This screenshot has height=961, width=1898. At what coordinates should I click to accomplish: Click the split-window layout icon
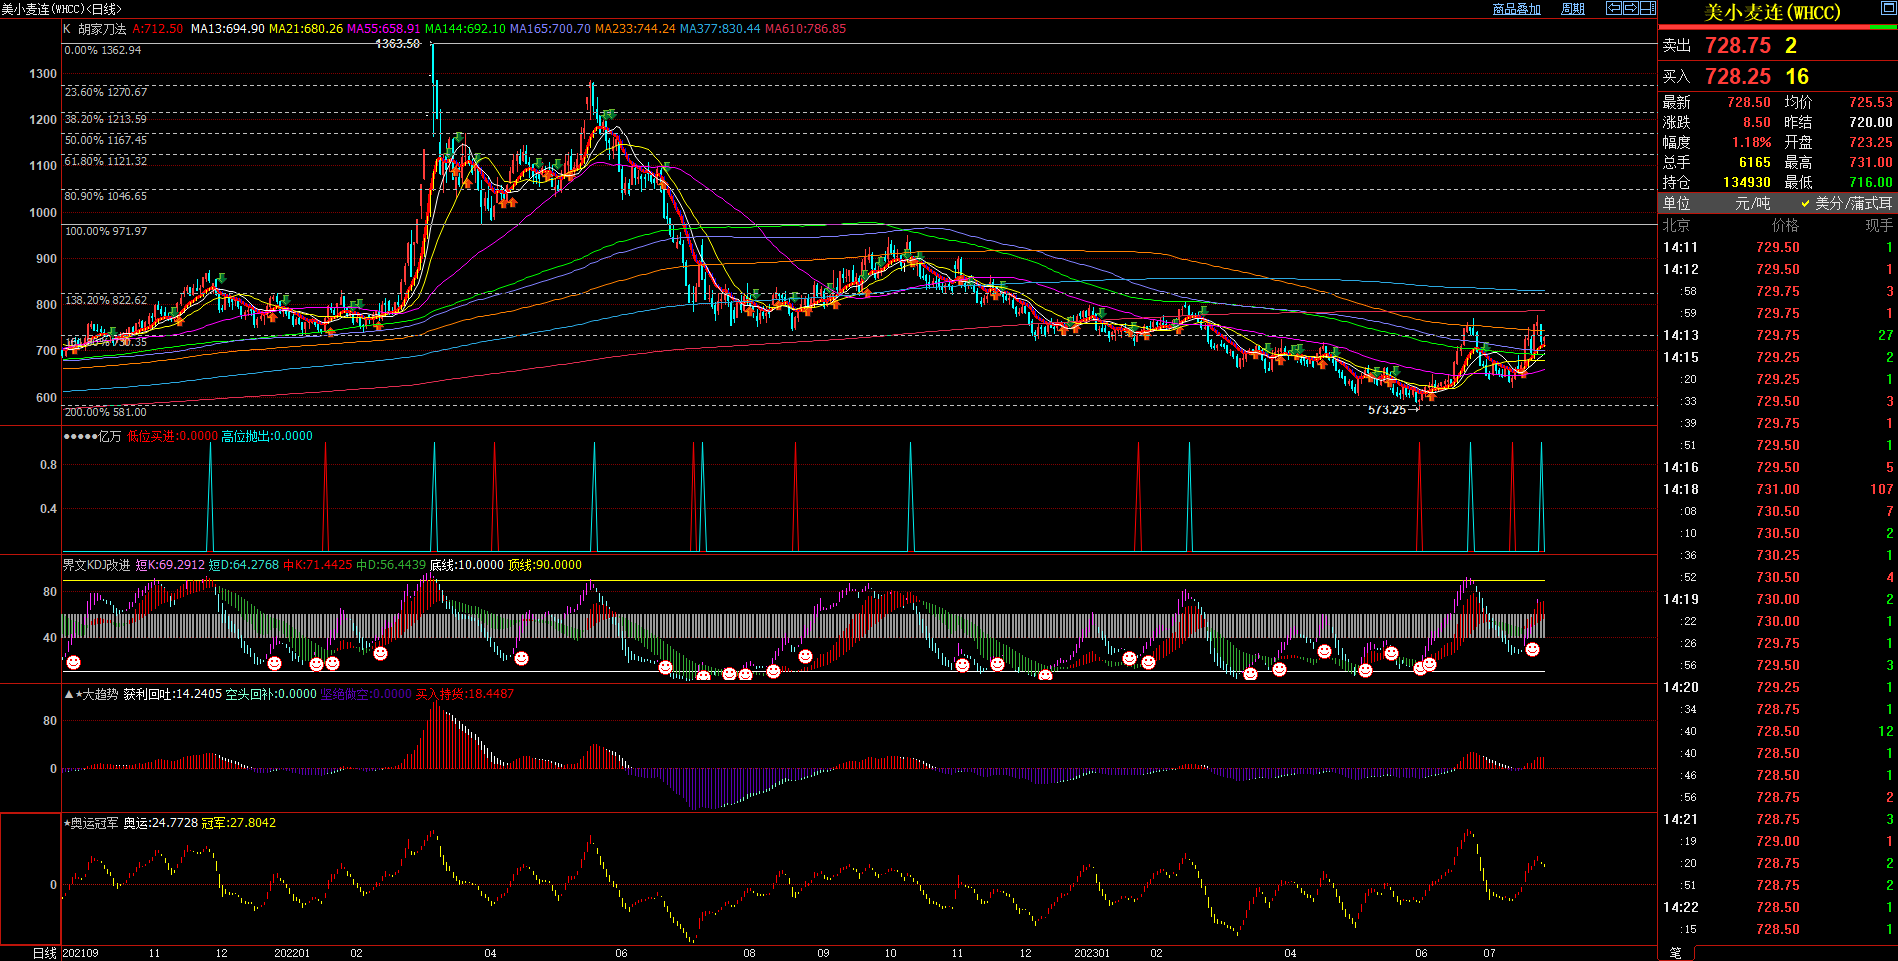click(1647, 8)
